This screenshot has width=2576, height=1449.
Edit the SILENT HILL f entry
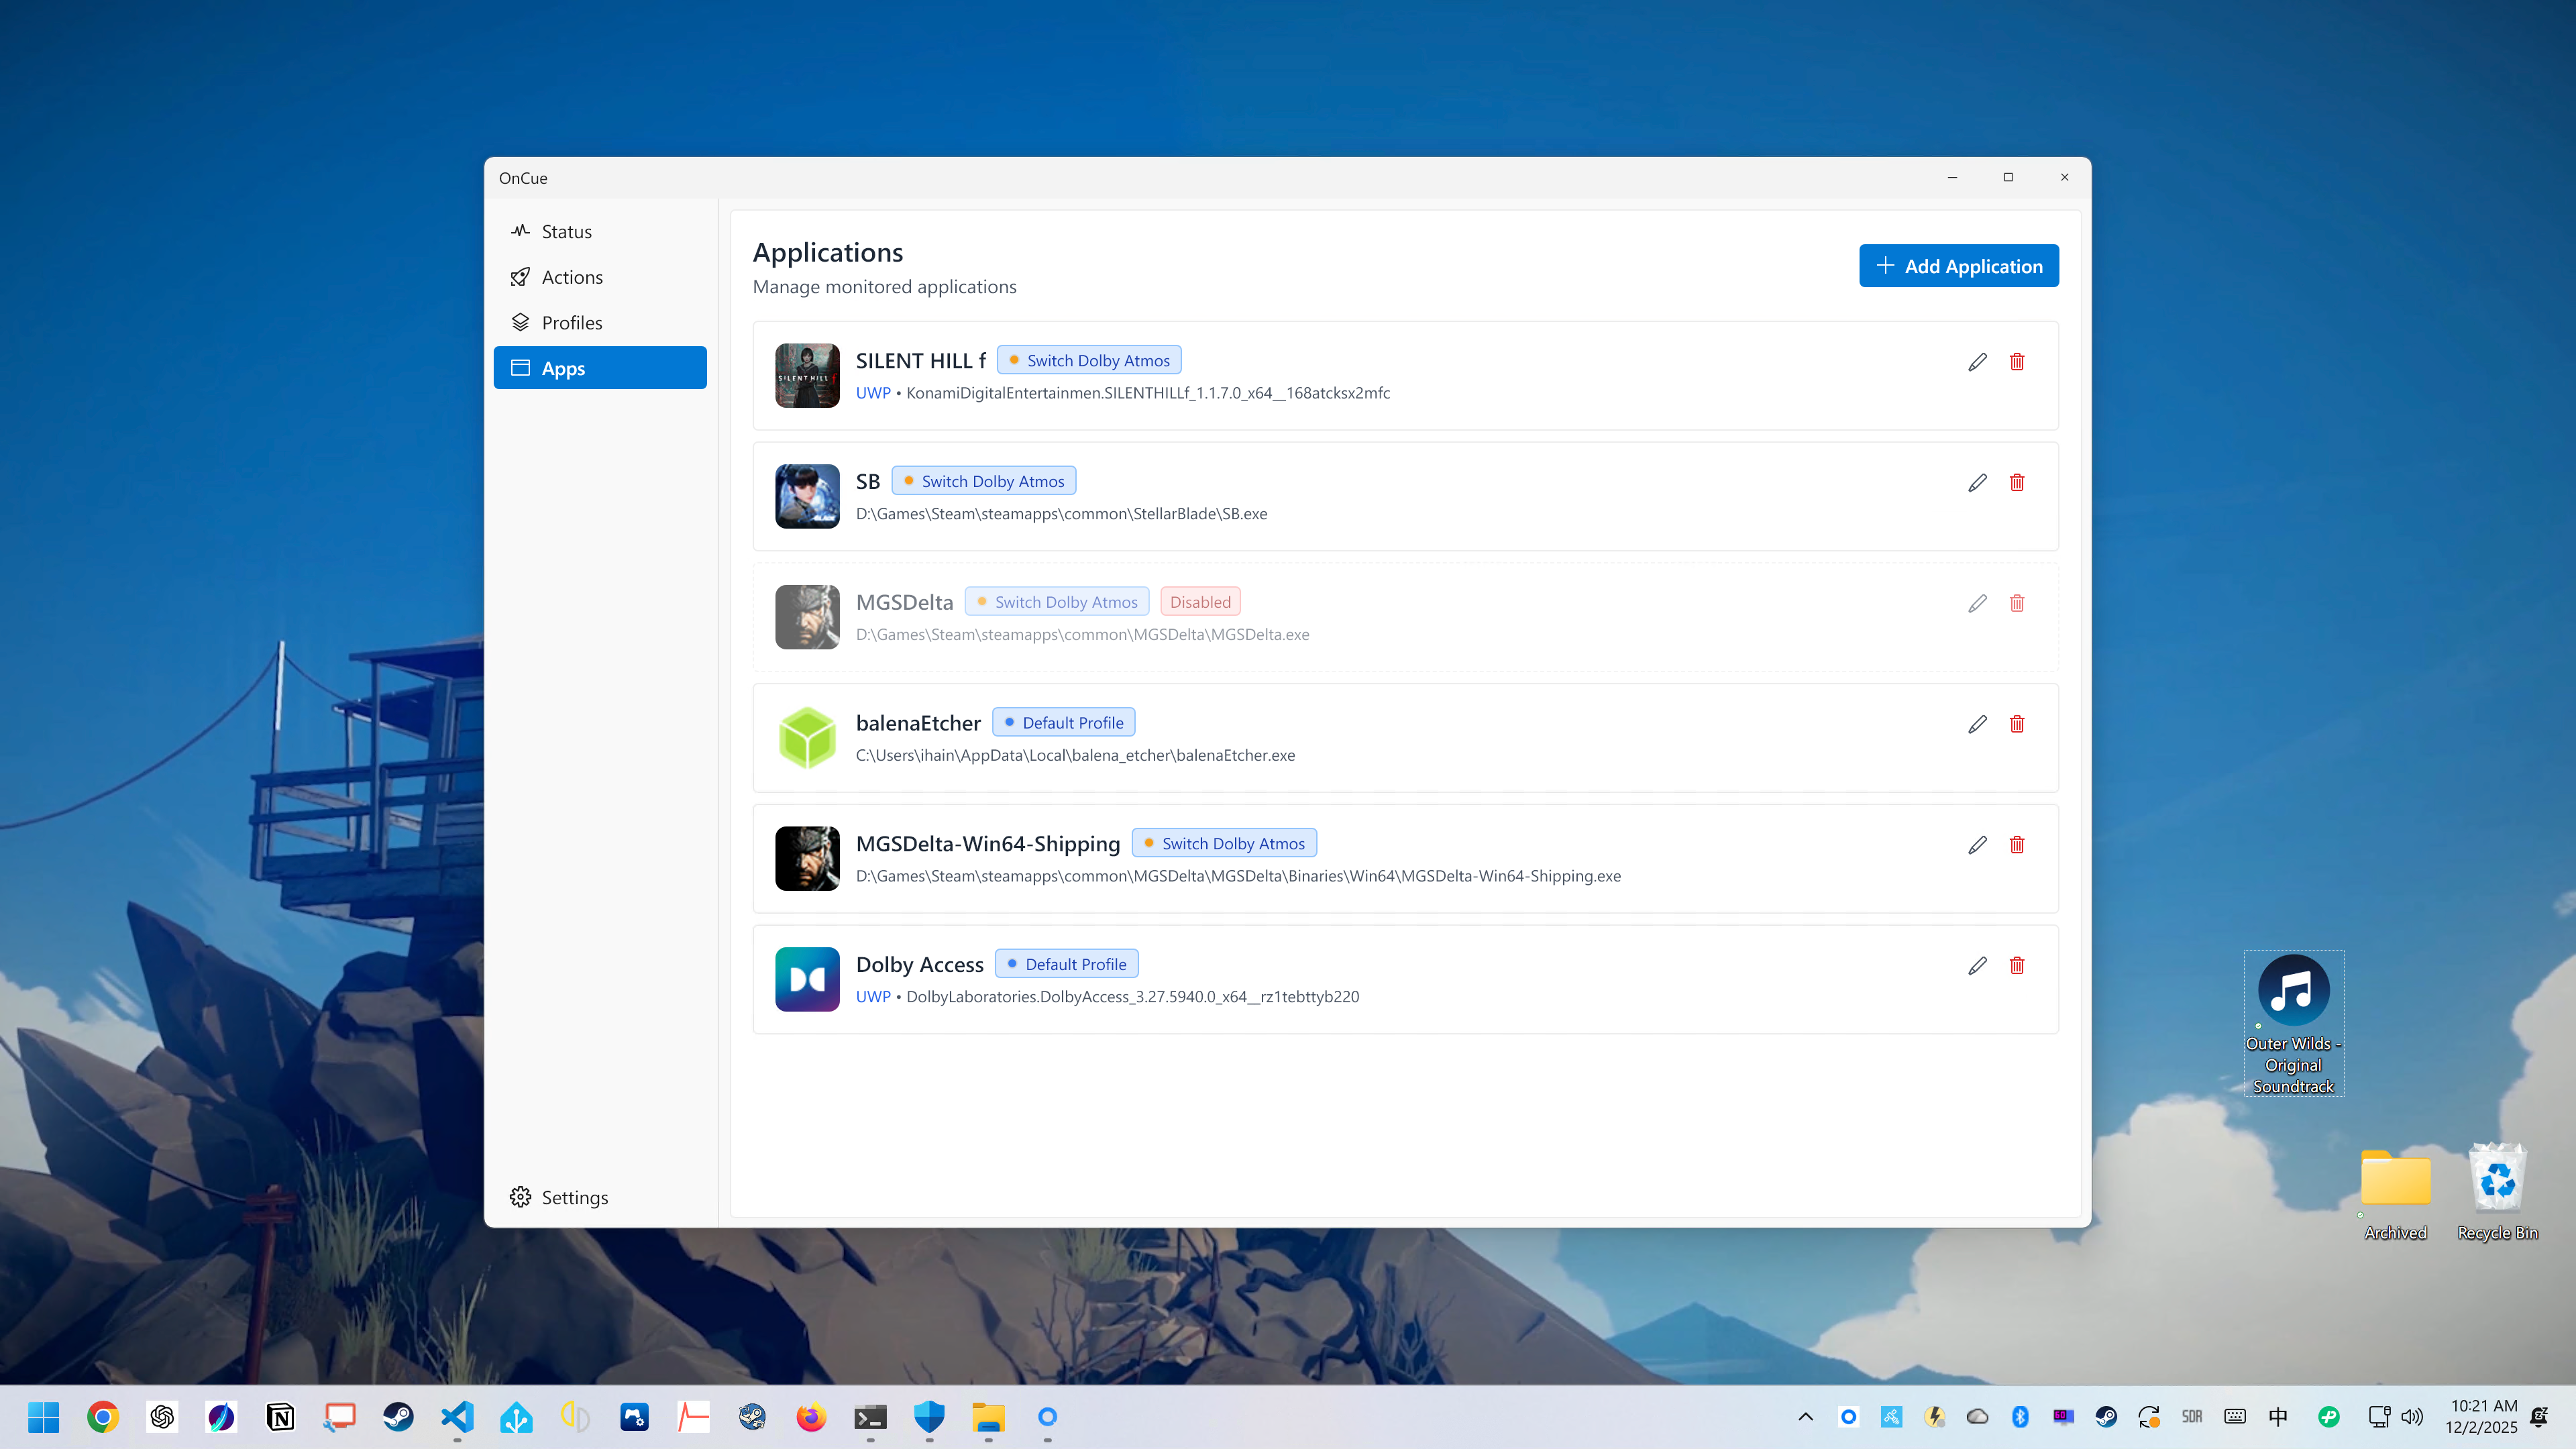(1977, 362)
